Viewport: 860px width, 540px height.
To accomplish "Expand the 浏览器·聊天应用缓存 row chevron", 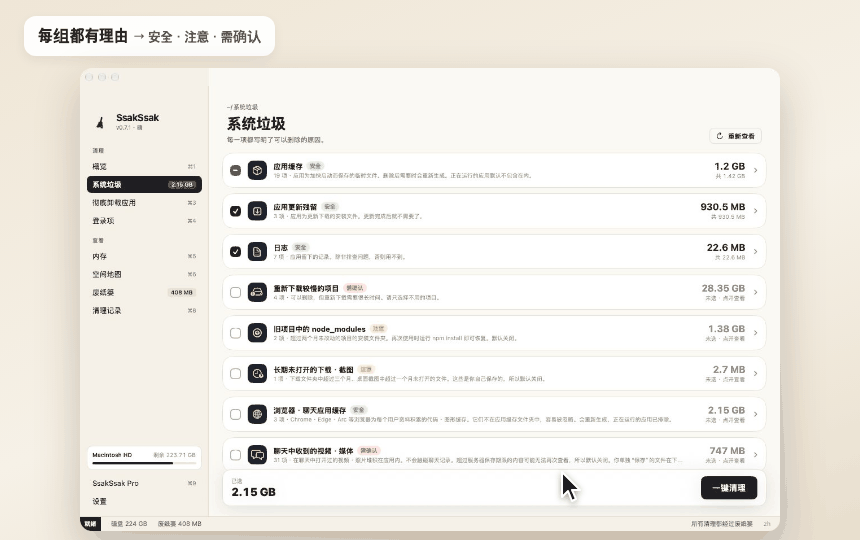I will [756, 414].
